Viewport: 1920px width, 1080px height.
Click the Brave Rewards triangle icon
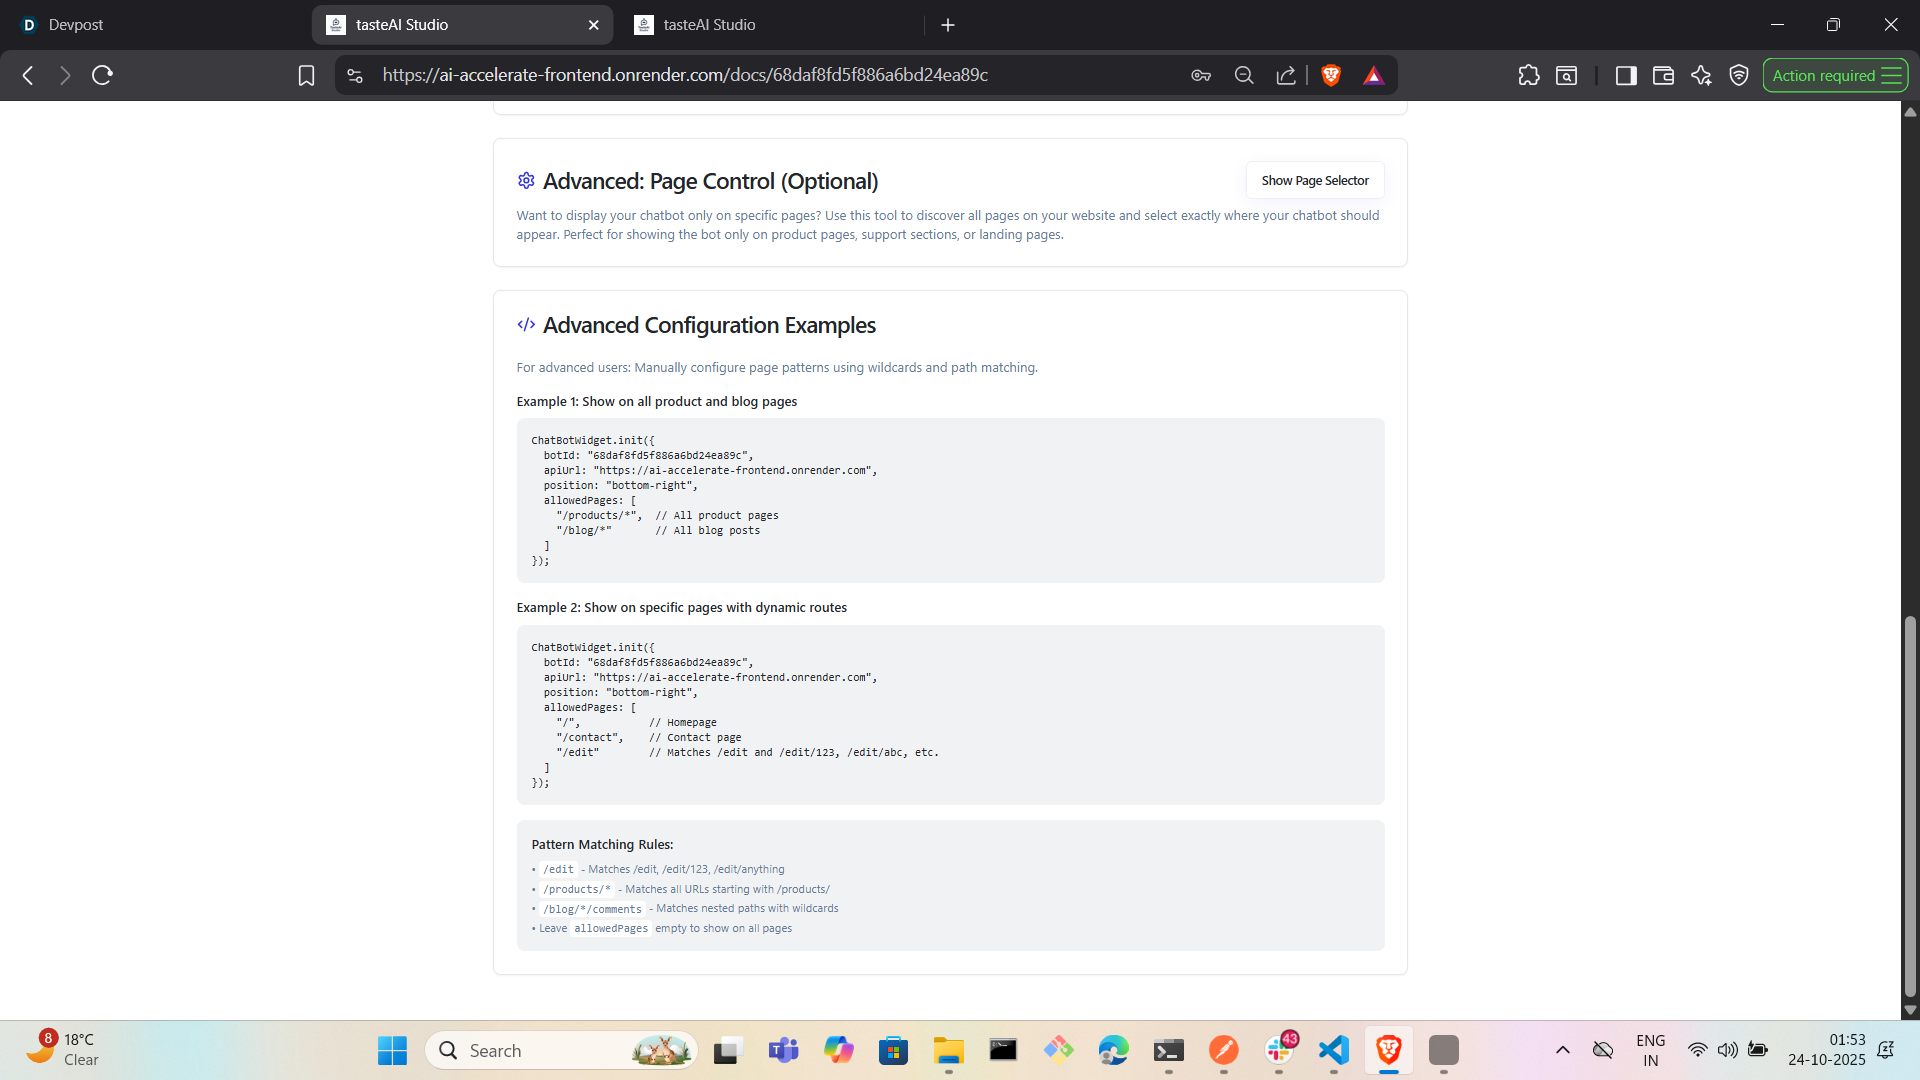coord(1373,75)
